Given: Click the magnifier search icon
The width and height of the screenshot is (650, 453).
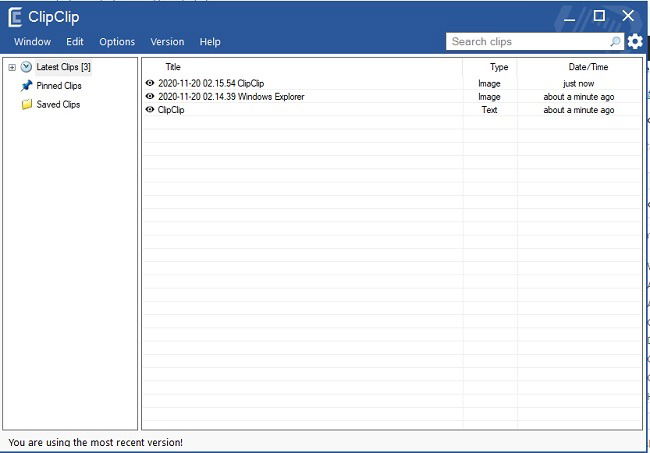Looking at the screenshot, I should pyautogui.click(x=615, y=41).
